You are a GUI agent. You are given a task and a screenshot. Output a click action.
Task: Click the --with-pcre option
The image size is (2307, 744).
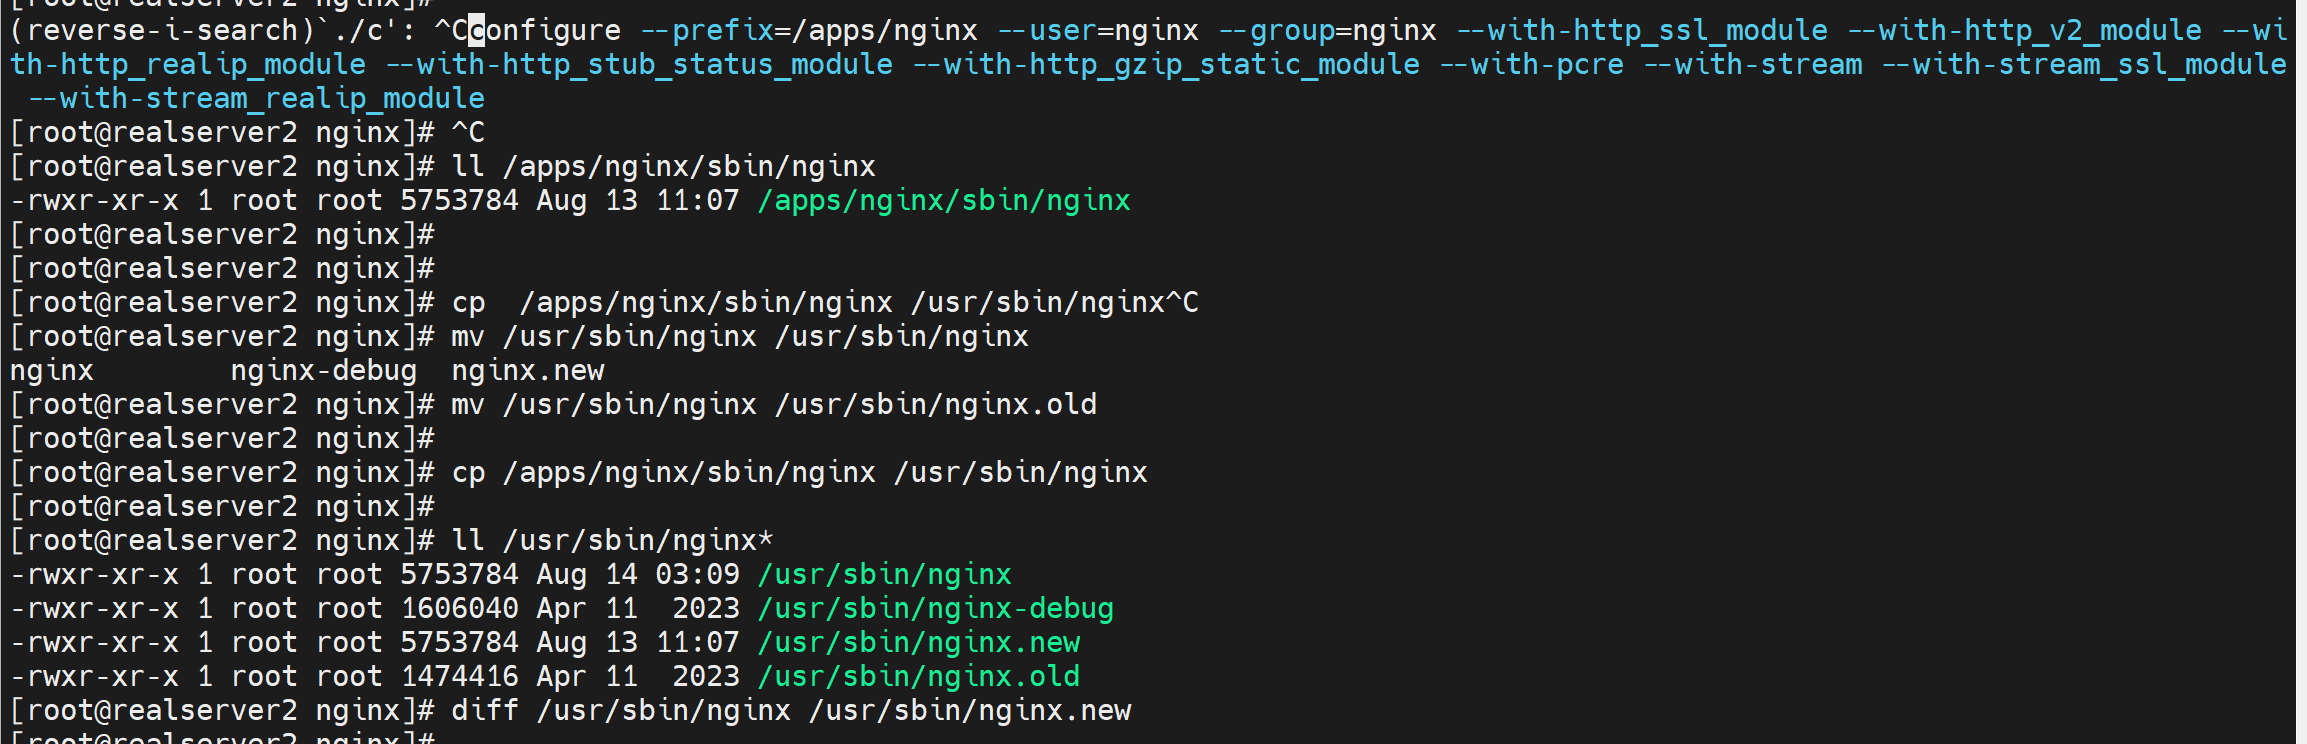point(1531,65)
